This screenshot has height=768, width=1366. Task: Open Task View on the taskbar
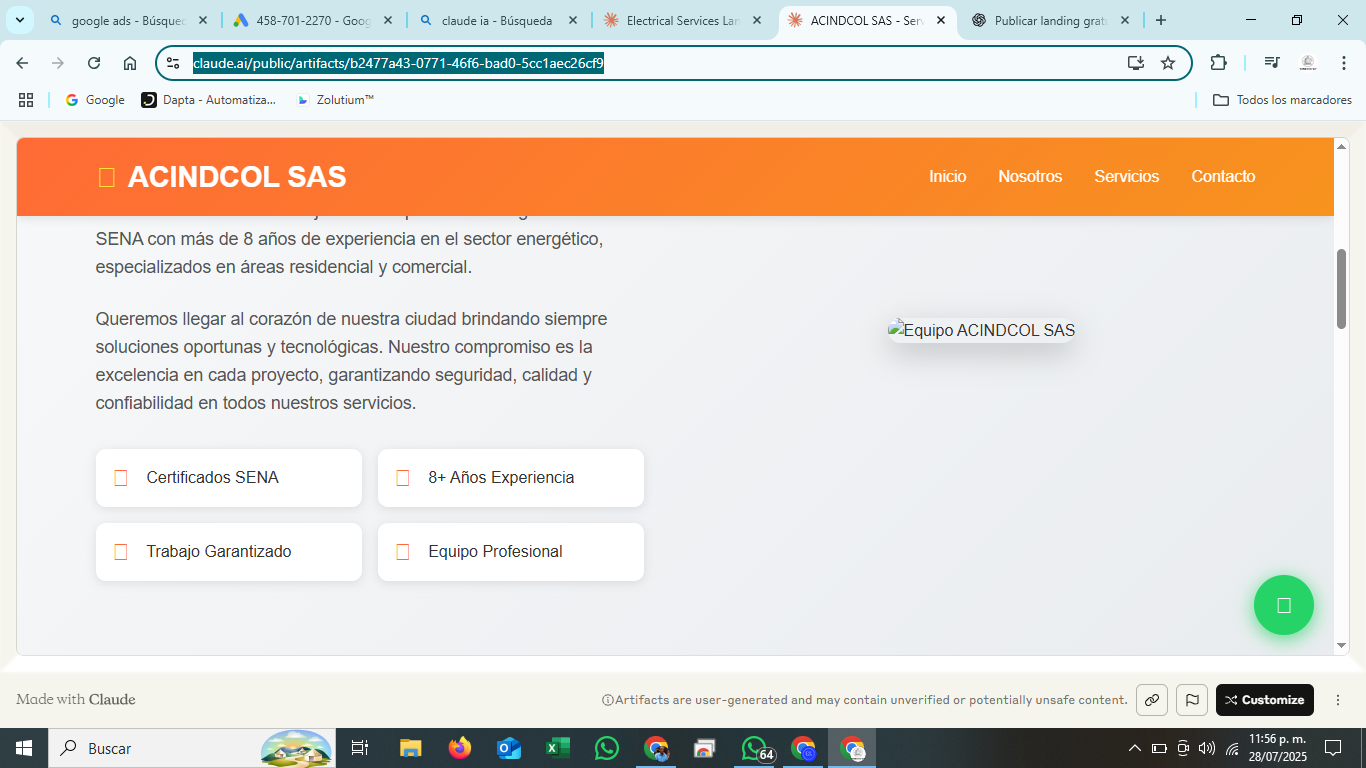tap(360, 748)
